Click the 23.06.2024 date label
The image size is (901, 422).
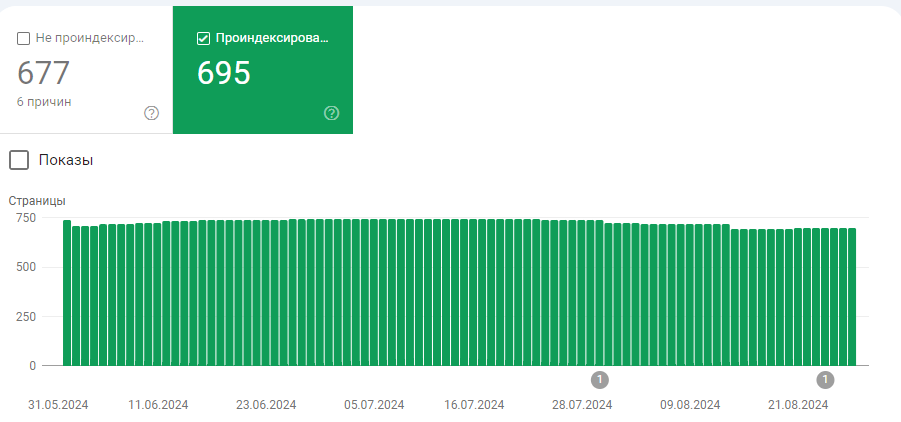coord(266,405)
